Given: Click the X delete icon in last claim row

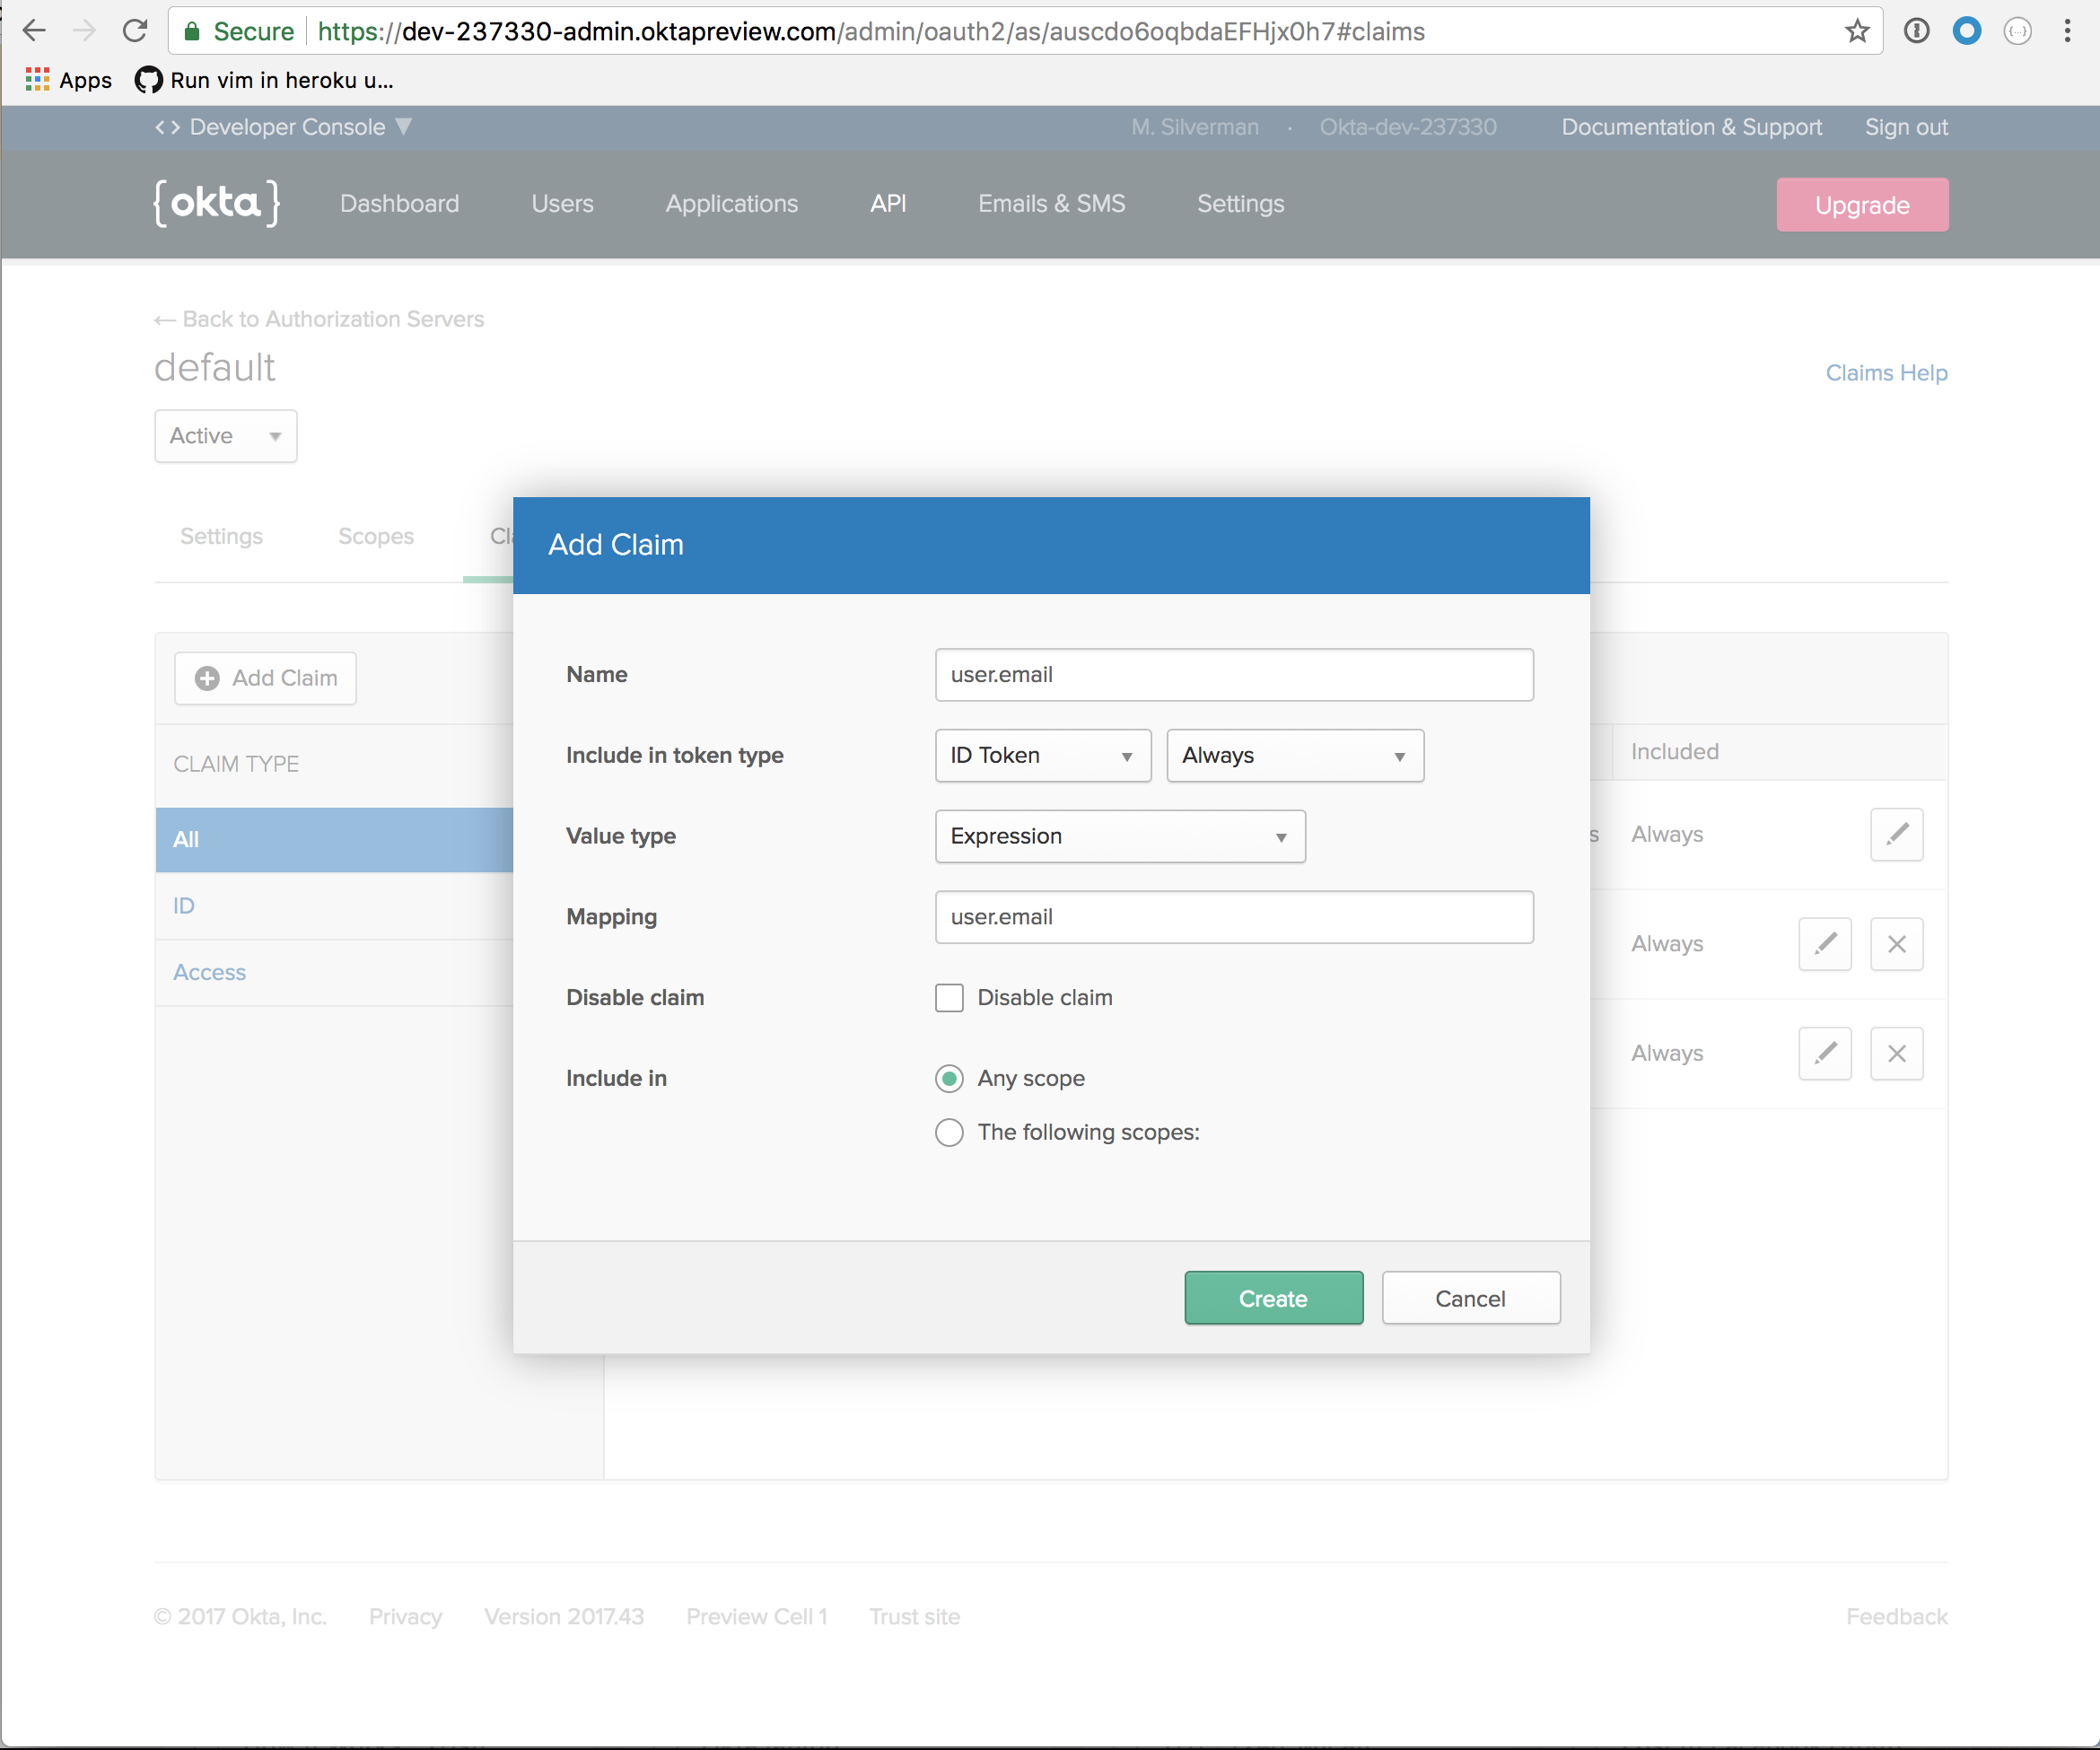Looking at the screenshot, I should (x=1896, y=1053).
